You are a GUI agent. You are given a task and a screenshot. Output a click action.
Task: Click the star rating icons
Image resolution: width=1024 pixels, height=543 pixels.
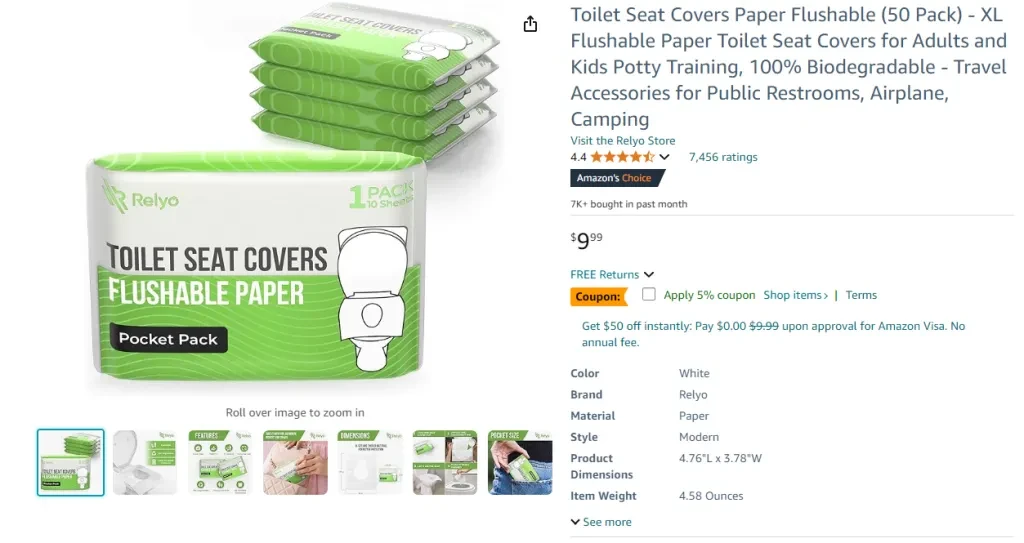[622, 157]
